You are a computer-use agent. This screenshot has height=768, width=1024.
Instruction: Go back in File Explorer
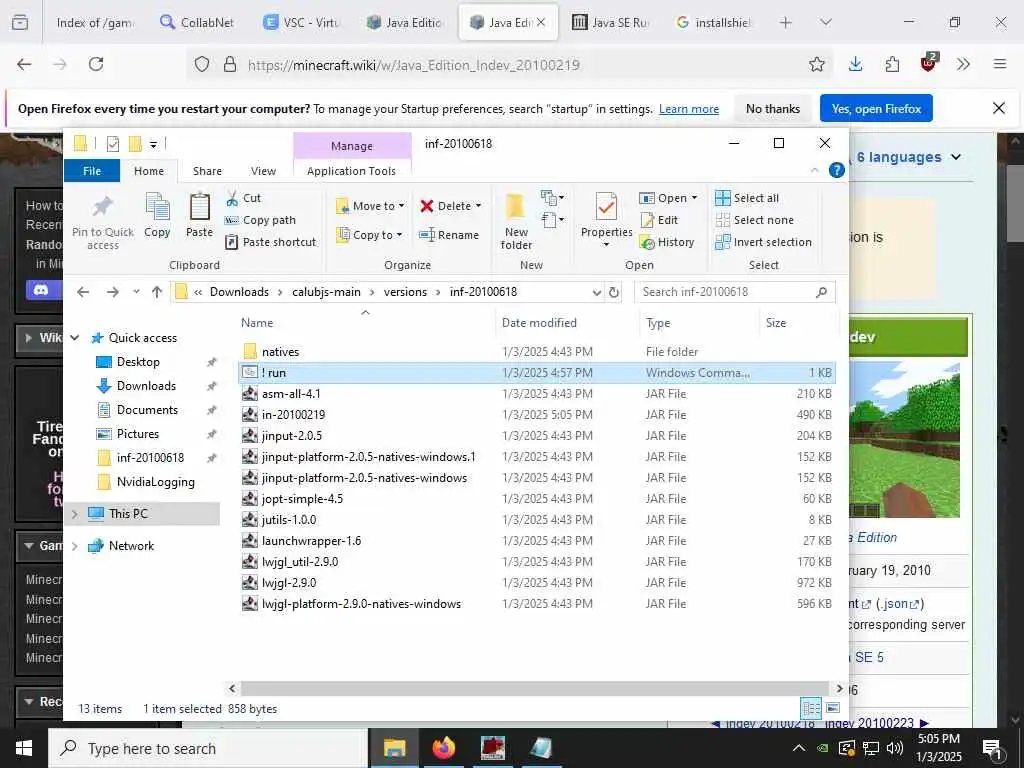point(83,292)
